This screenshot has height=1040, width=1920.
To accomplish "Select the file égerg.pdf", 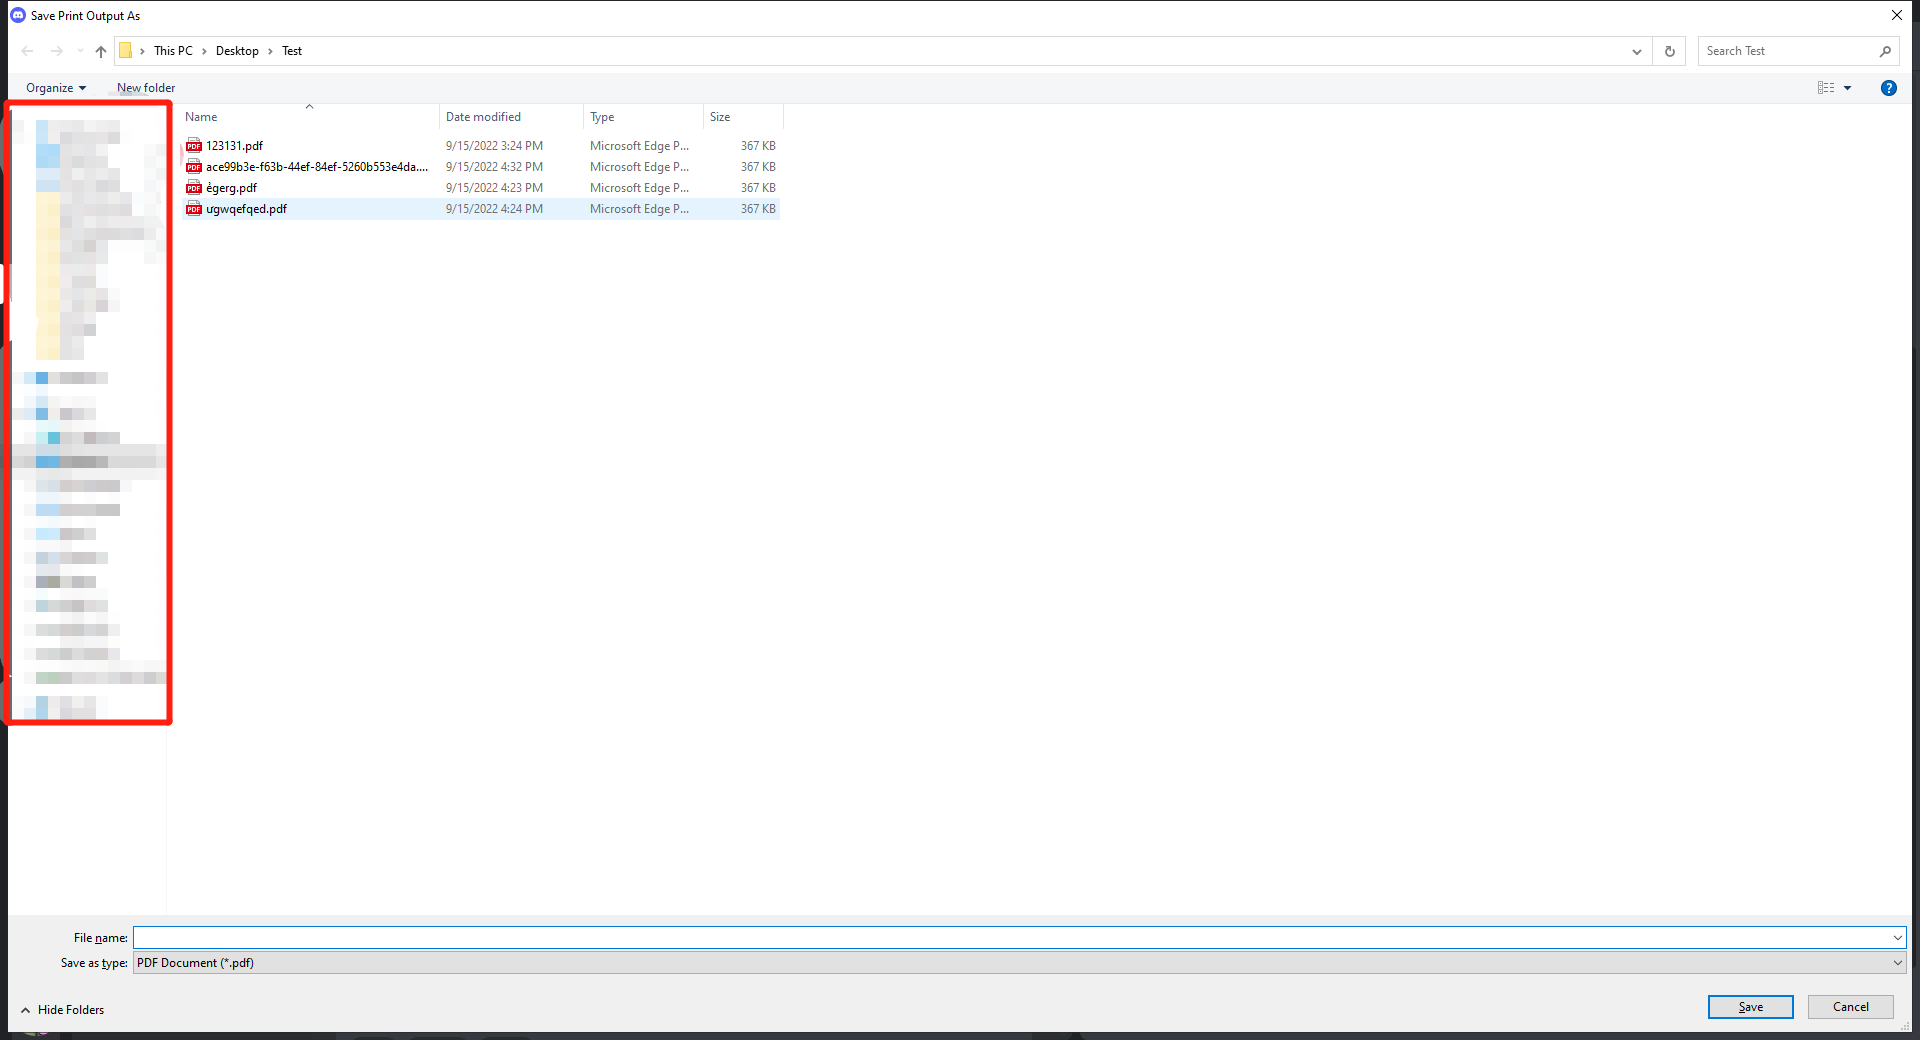I will click(x=231, y=188).
